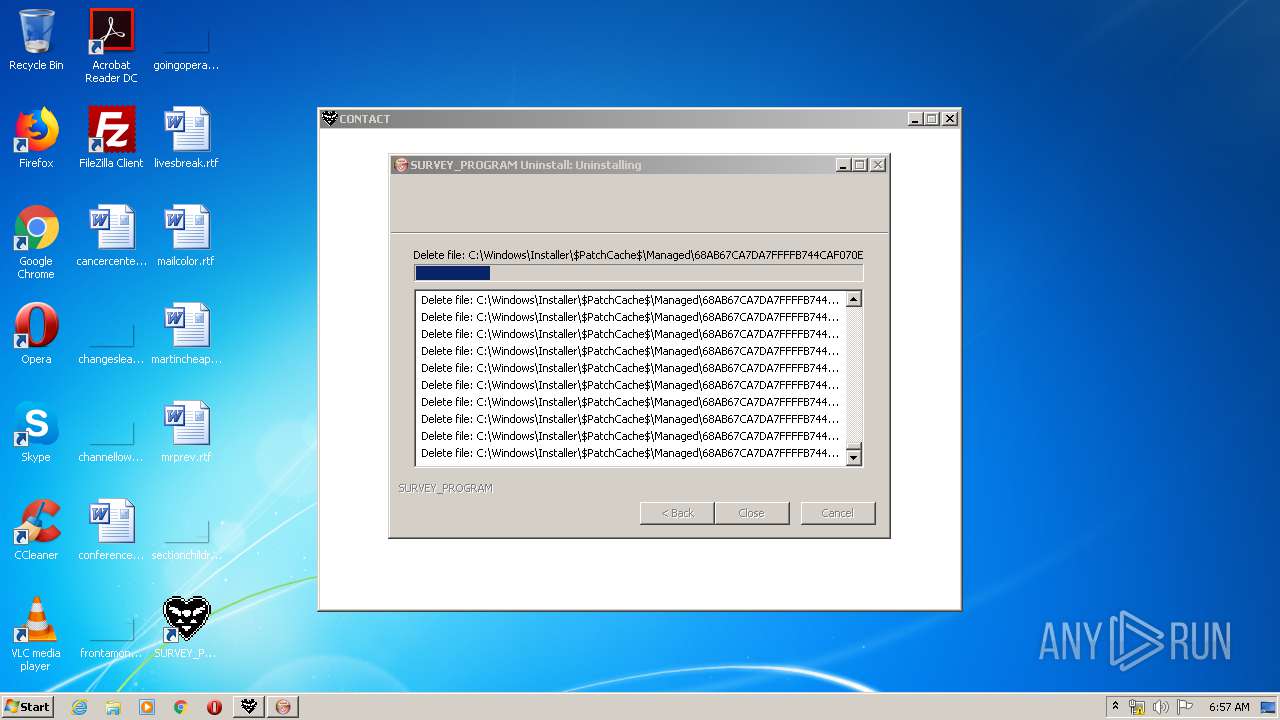Open Acrobat Reader DC shortcut
The width and height of the screenshot is (1280, 720).
tap(111, 46)
